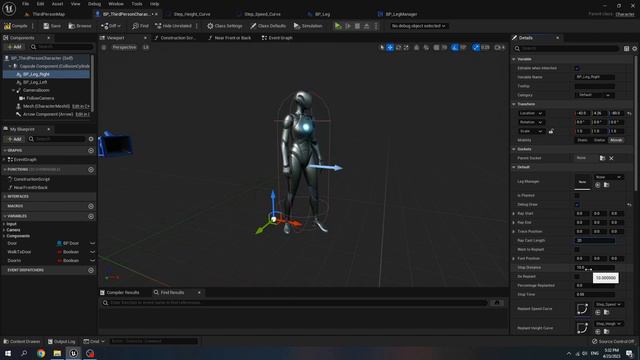Open the Tools menu

point(137,4)
